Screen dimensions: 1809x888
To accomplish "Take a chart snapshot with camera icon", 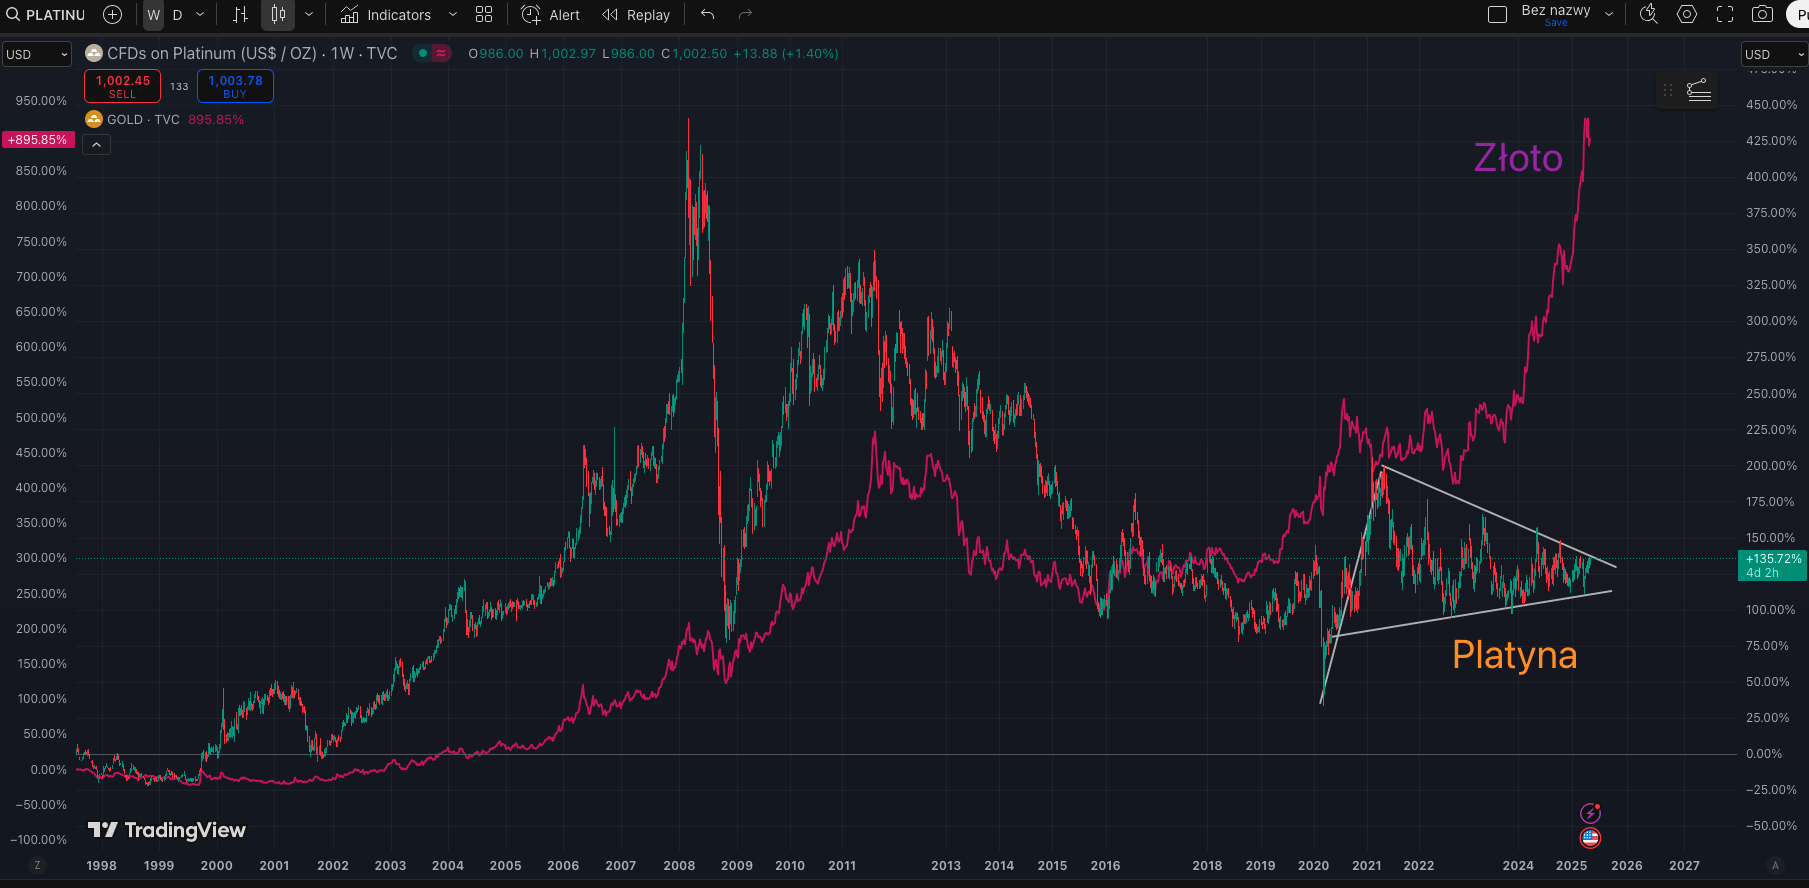I will (1763, 15).
